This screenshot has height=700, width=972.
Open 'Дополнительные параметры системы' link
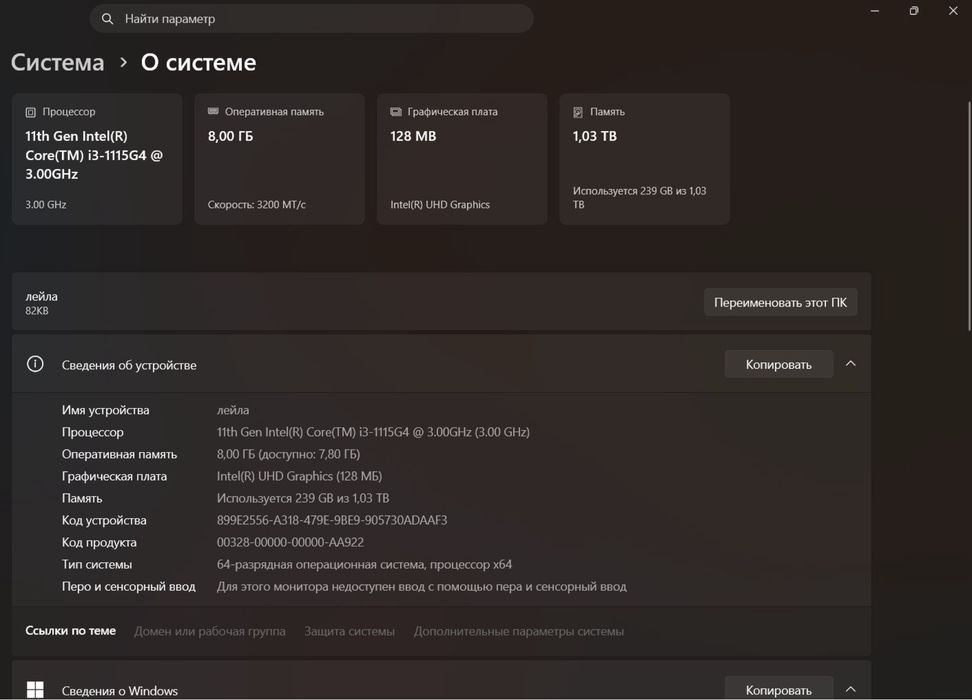tap(519, 631)
